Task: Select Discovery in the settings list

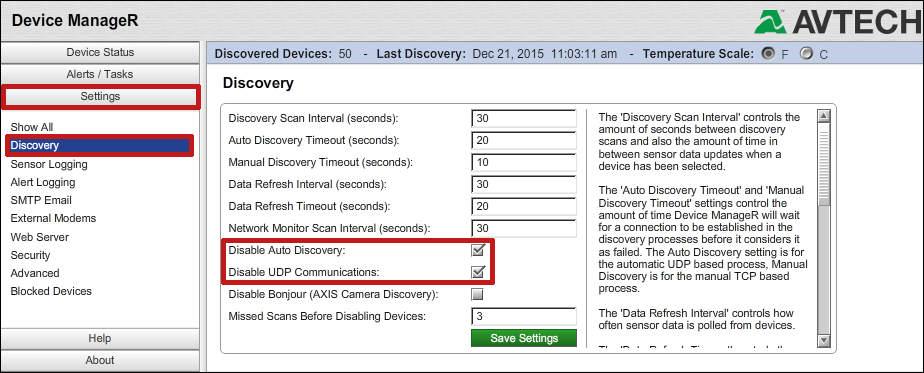Action: (100, 146)
